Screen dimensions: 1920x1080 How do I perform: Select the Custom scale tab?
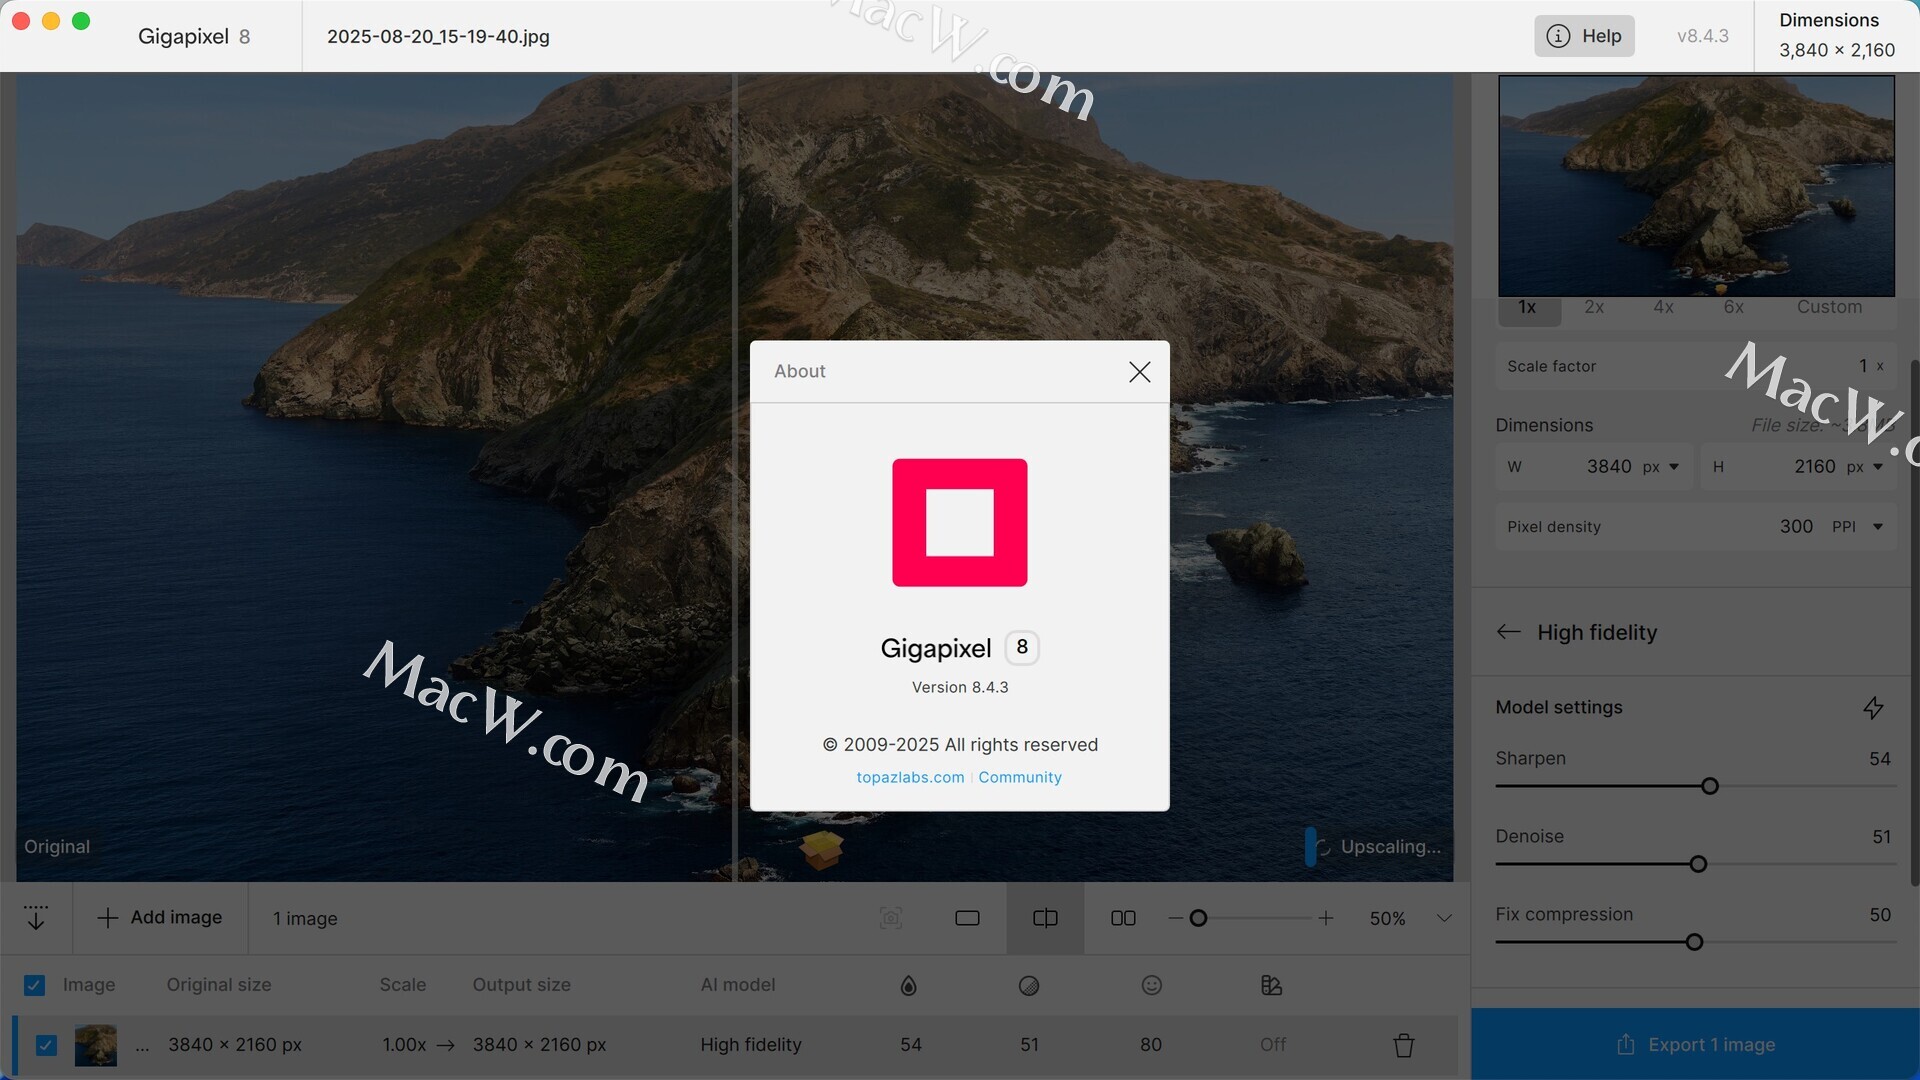1829,308
